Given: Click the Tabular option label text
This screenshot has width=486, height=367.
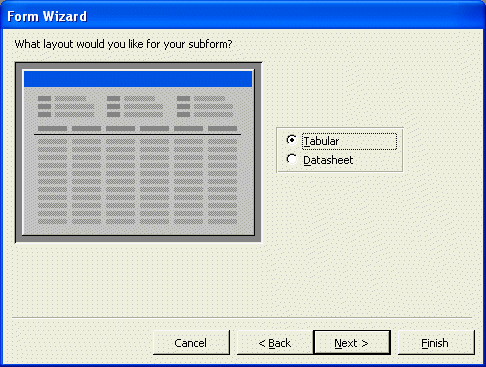Looking at the screenshot, I should click(x=321, y=141).
